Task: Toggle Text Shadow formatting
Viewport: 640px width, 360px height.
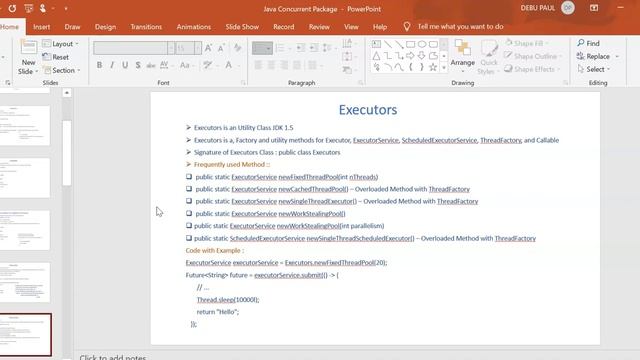Action: coord(138,65)
